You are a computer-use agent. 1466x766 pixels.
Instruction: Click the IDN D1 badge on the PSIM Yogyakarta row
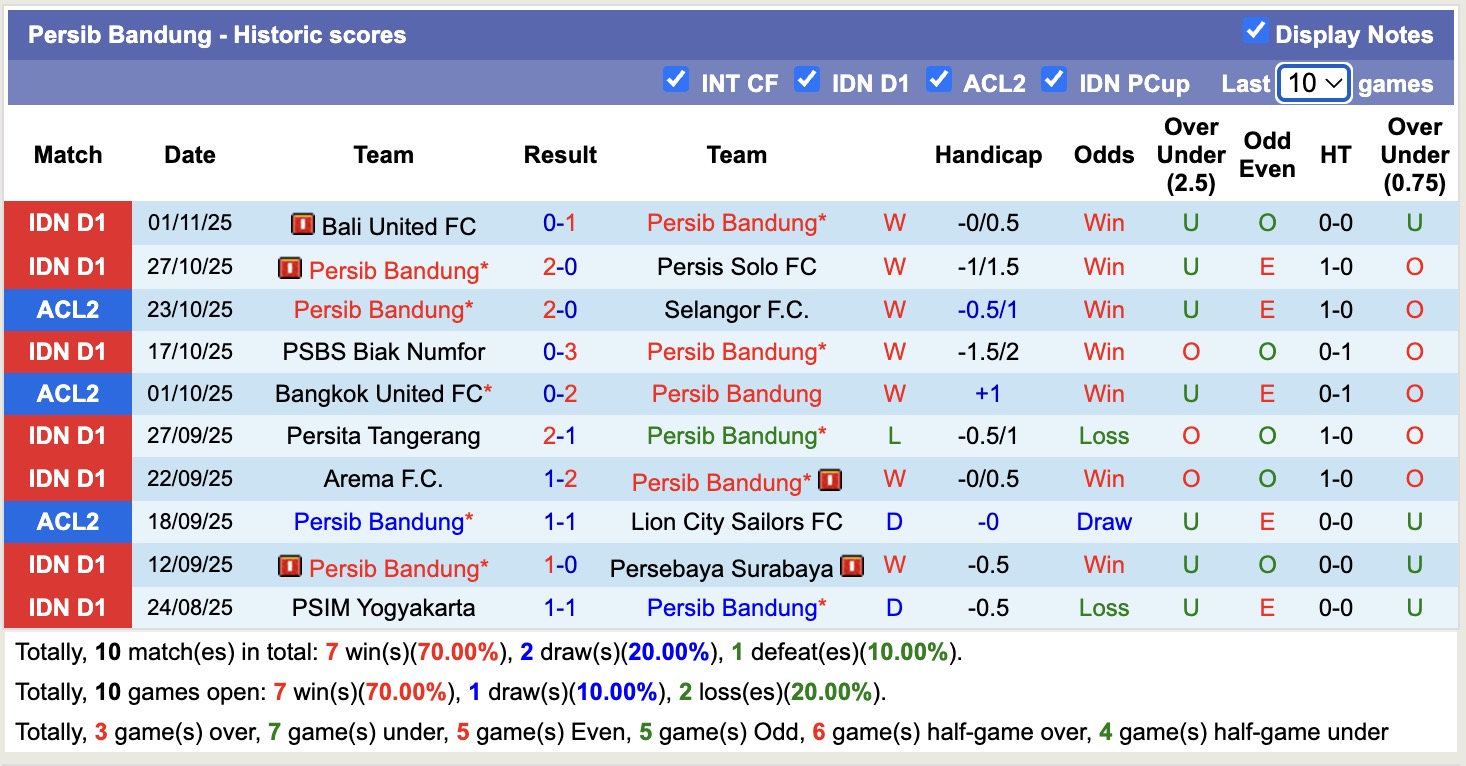(x=67, y=607)
